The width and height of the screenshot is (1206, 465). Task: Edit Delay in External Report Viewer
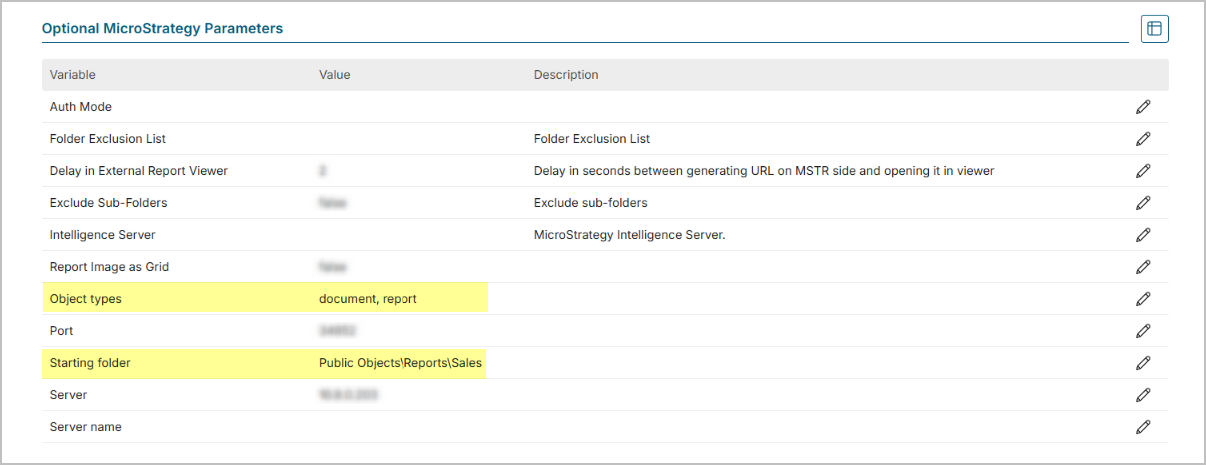coord(1143,171)
